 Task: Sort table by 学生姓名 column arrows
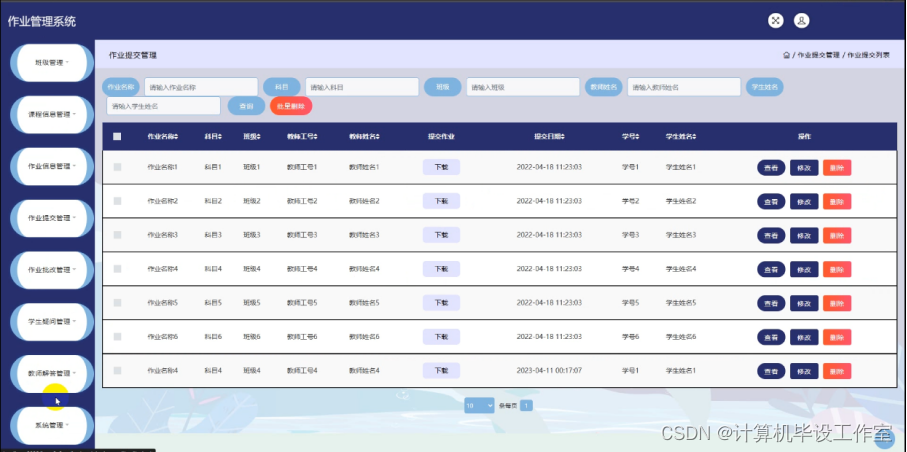(x=694, y=137)
